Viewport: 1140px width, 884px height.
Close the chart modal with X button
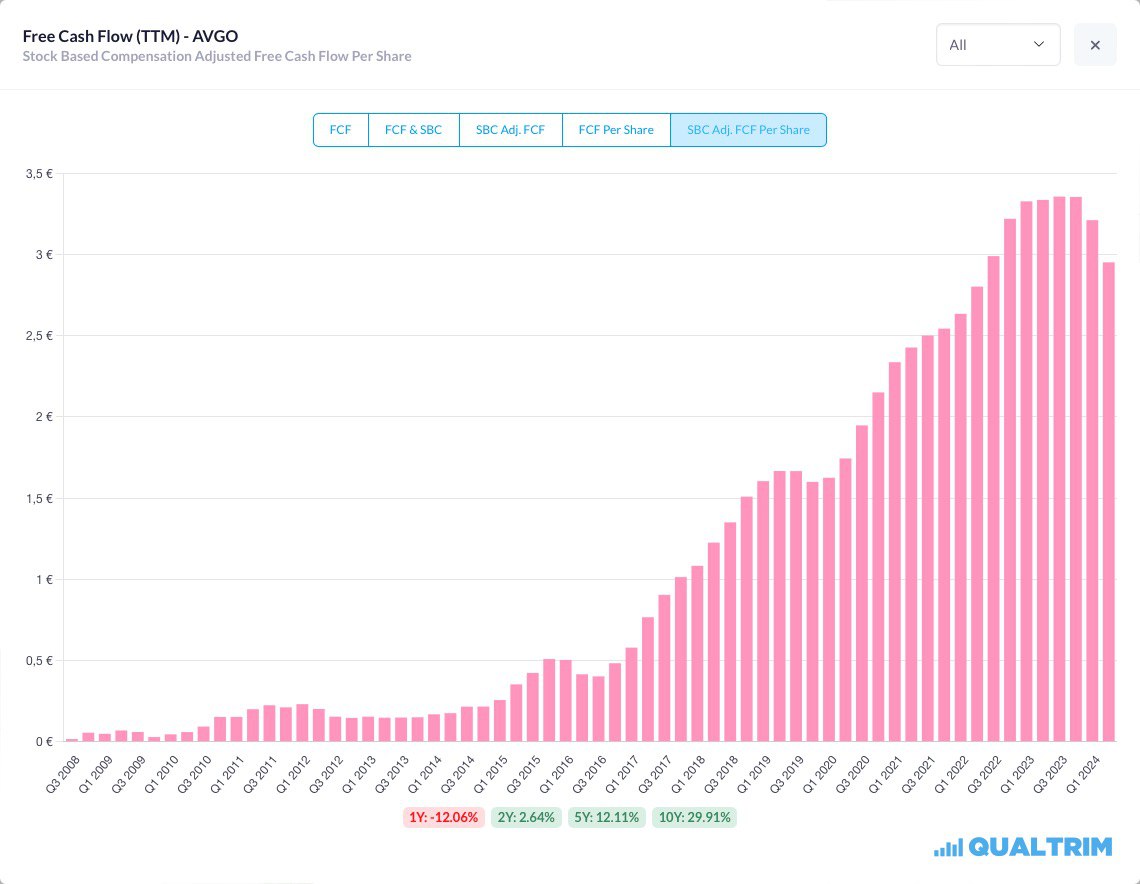point(1095,45)
